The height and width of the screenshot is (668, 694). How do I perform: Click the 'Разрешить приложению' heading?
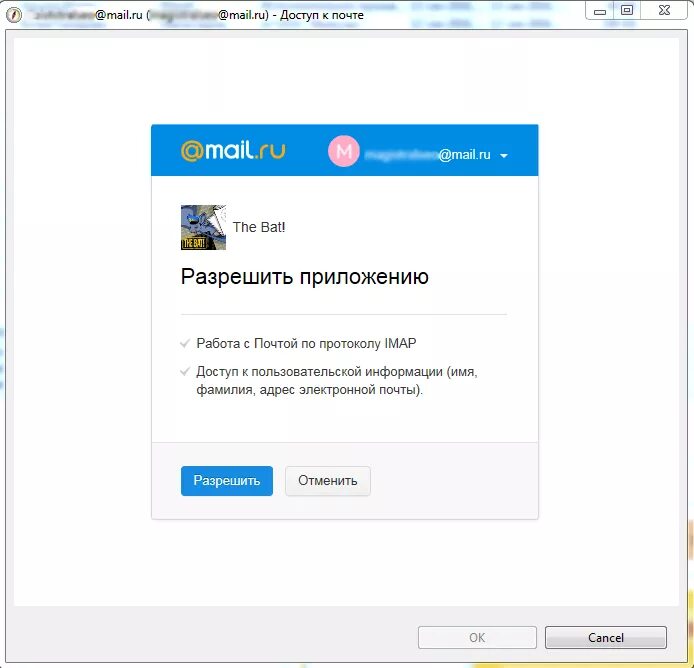305,277
